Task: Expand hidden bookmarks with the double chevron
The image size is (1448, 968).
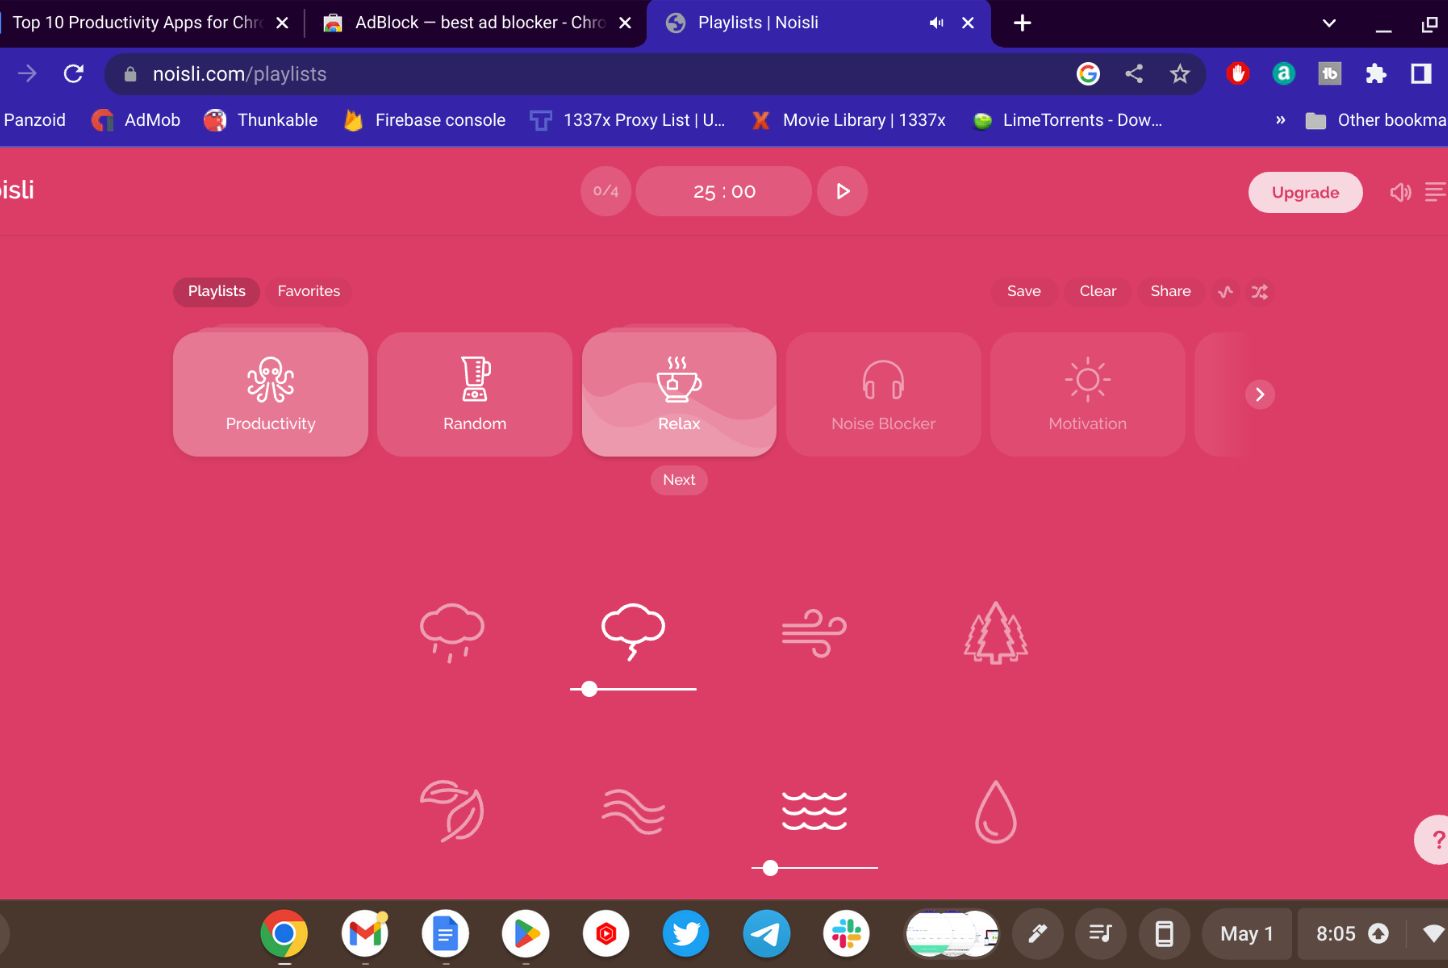Action: pos(1280,120)
